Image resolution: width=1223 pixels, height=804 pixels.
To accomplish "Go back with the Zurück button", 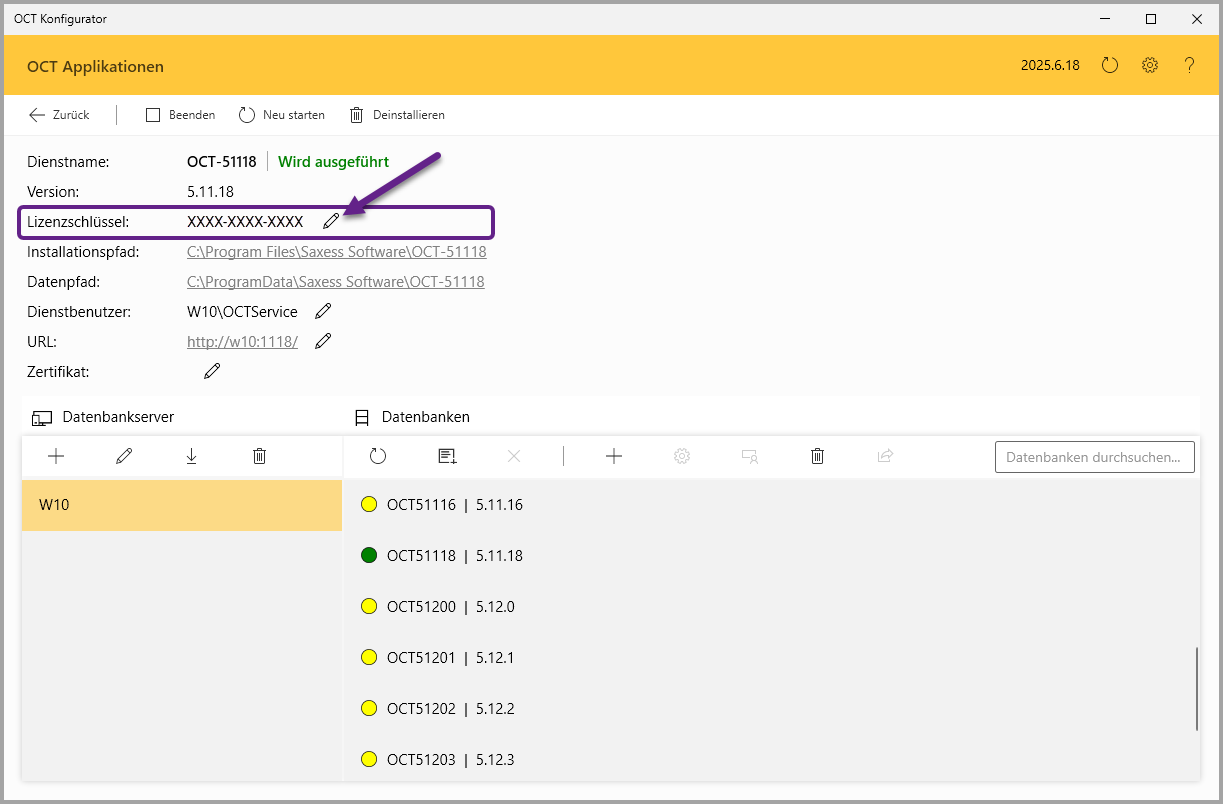I will pyautogui.click(x=59, y=115).
